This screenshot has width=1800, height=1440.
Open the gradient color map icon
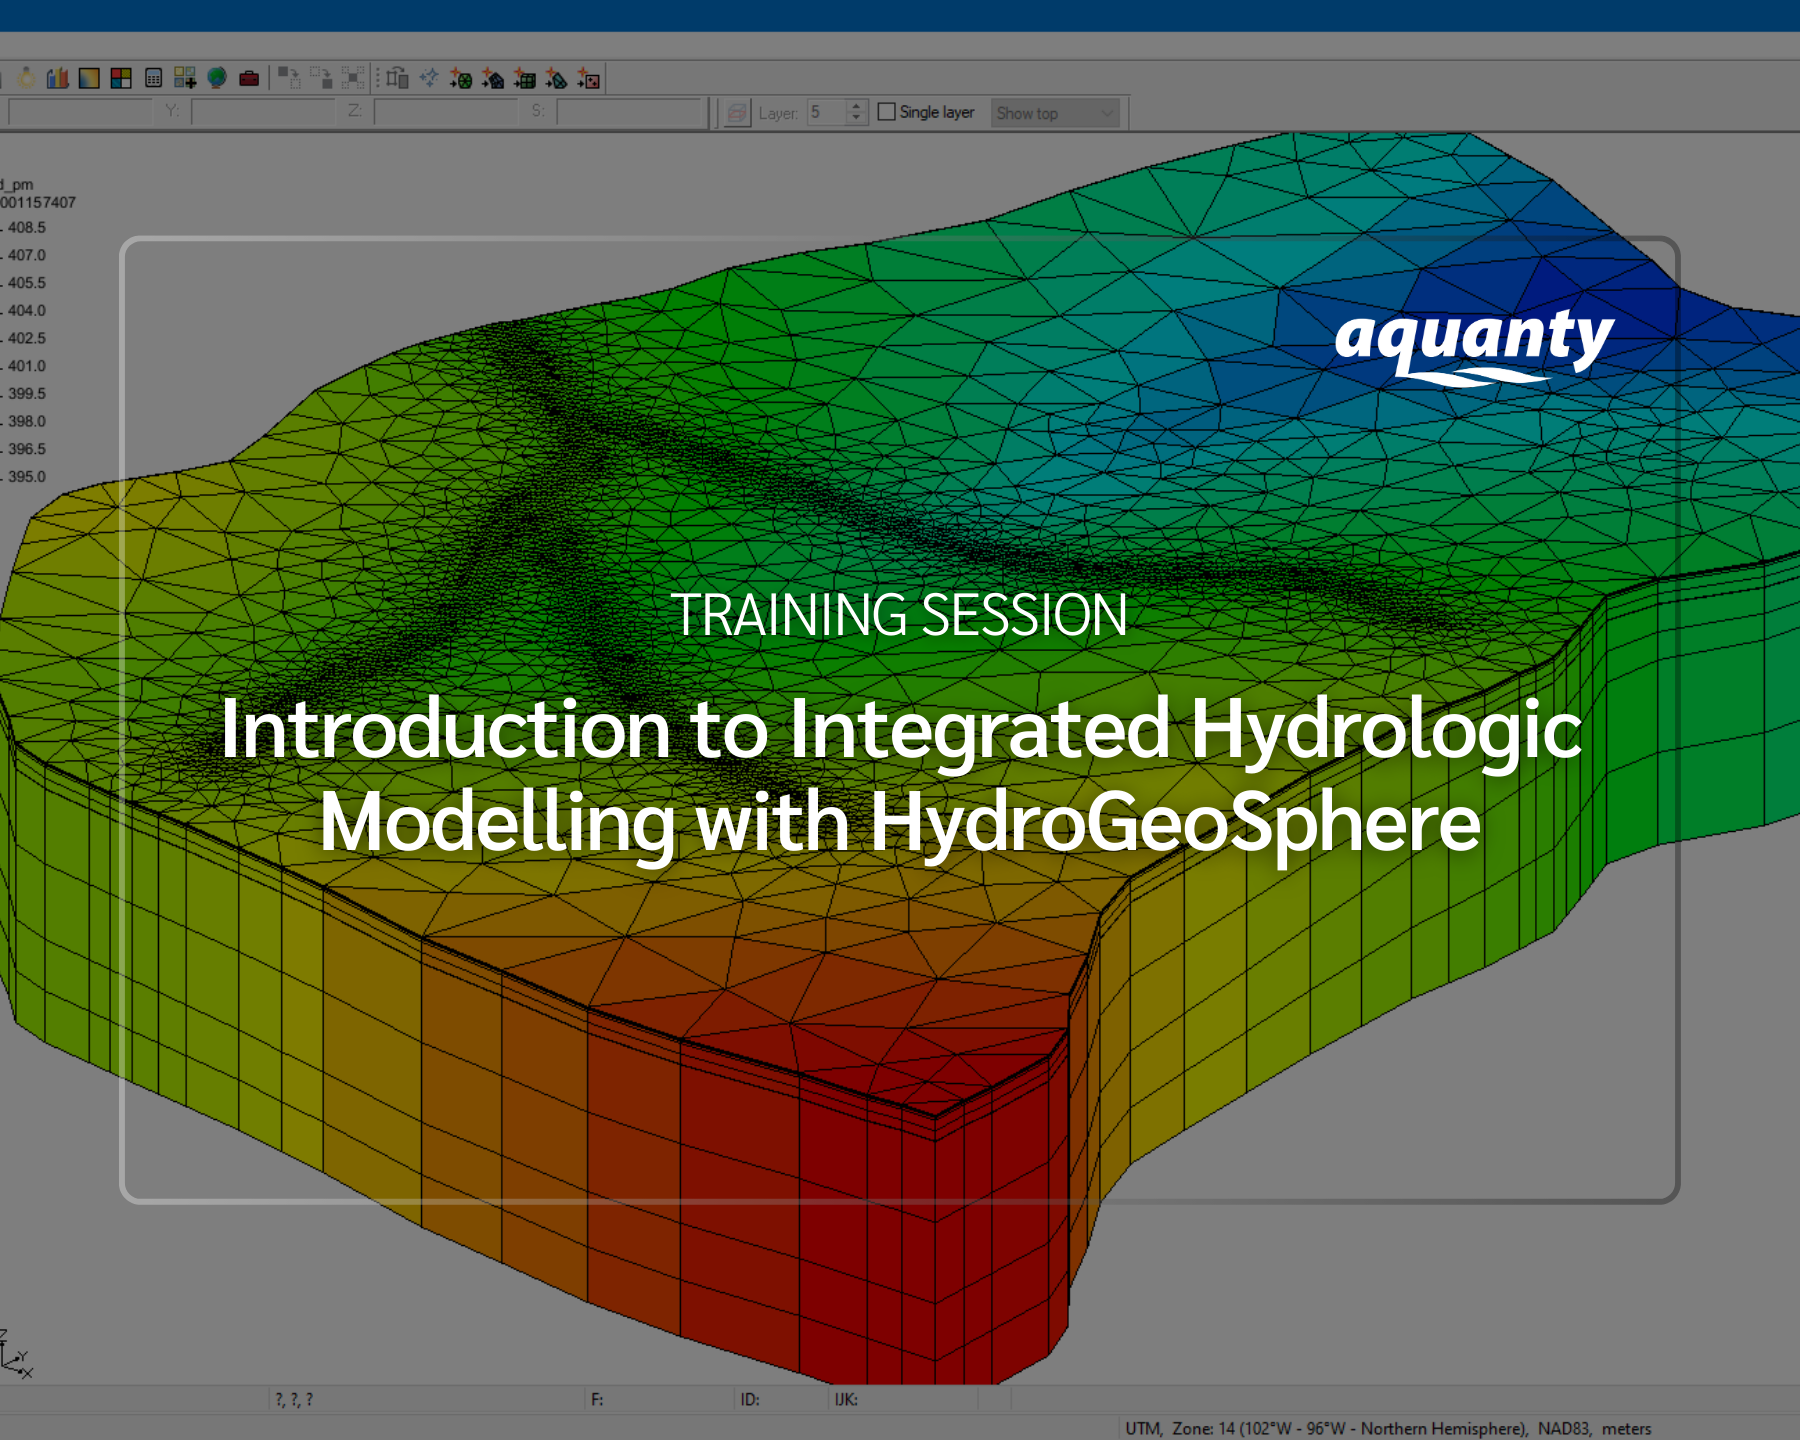coord(89,78)
